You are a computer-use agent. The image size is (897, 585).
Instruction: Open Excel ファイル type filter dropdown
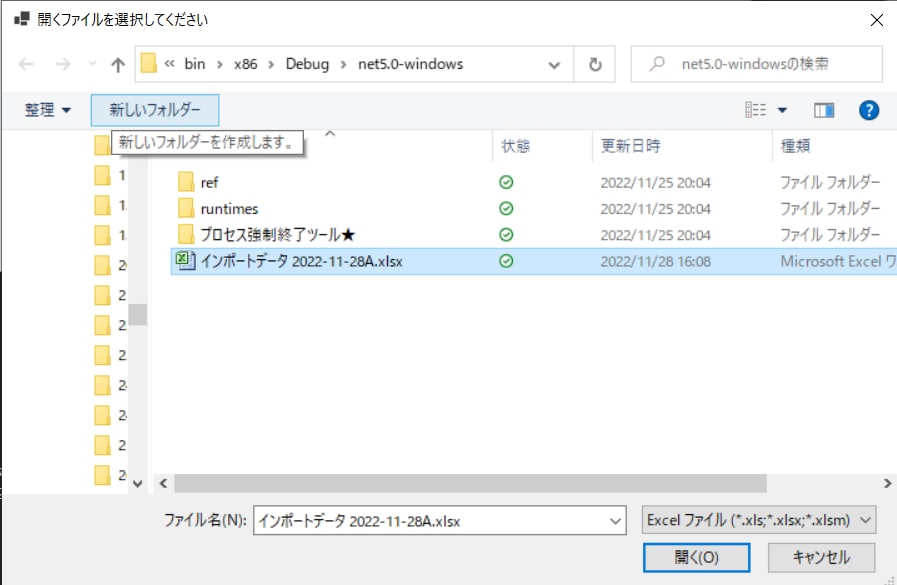click(x=759, y=520)
